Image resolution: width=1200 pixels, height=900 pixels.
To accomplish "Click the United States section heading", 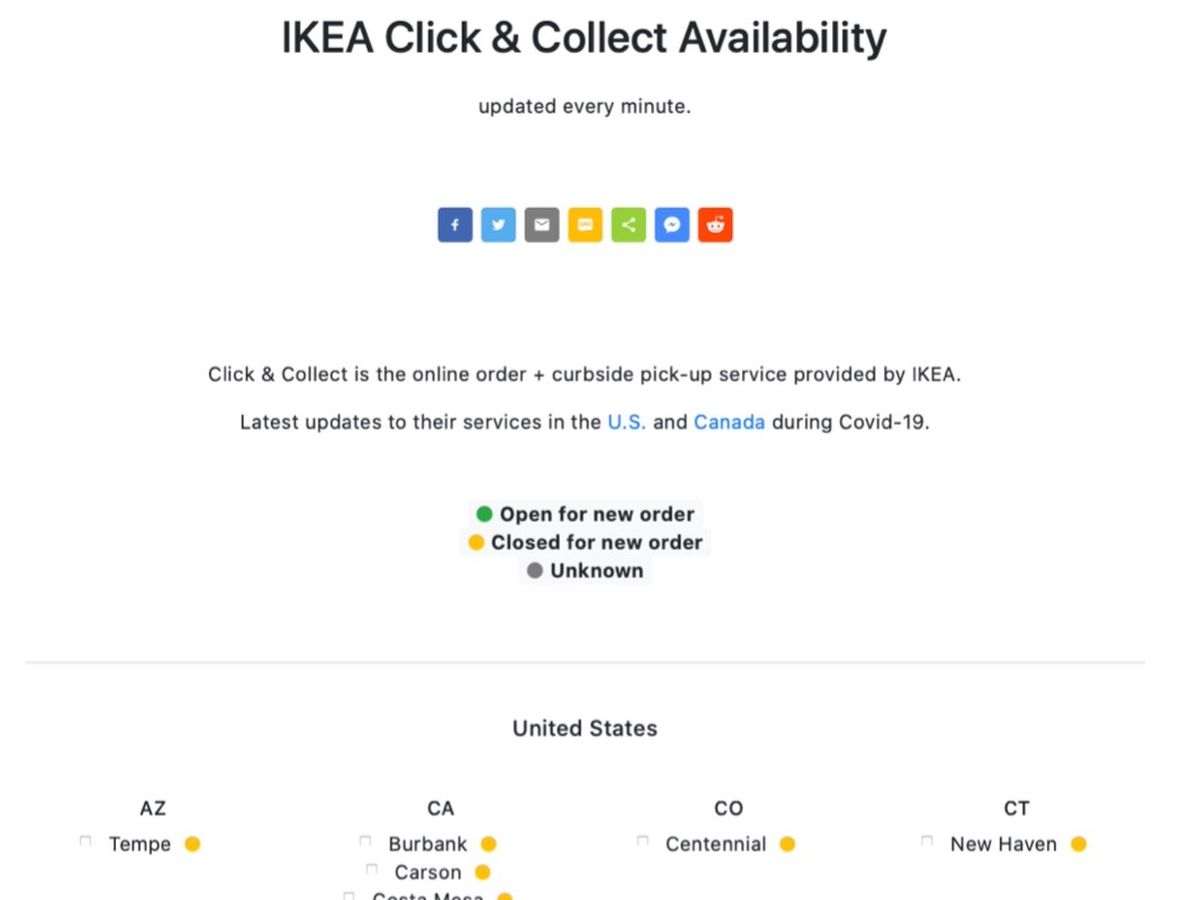I will pyautogui.click(x=585, y=728).
